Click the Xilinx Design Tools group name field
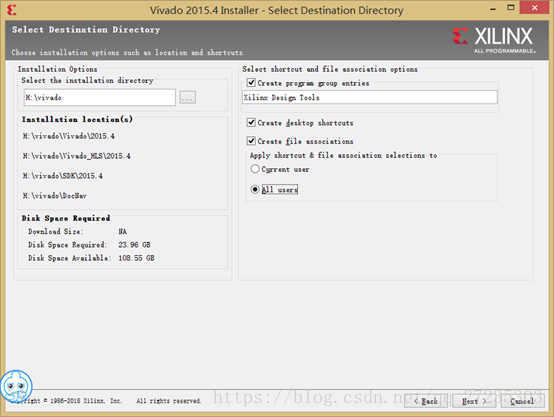The width and height of the screenshot is (554, 417). (x=370, y=97)
